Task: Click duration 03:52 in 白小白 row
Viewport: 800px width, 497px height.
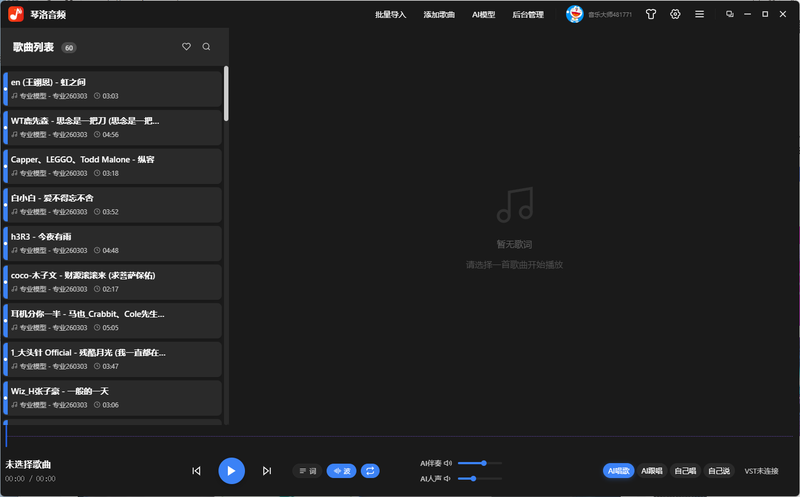Action: (110, 212)
